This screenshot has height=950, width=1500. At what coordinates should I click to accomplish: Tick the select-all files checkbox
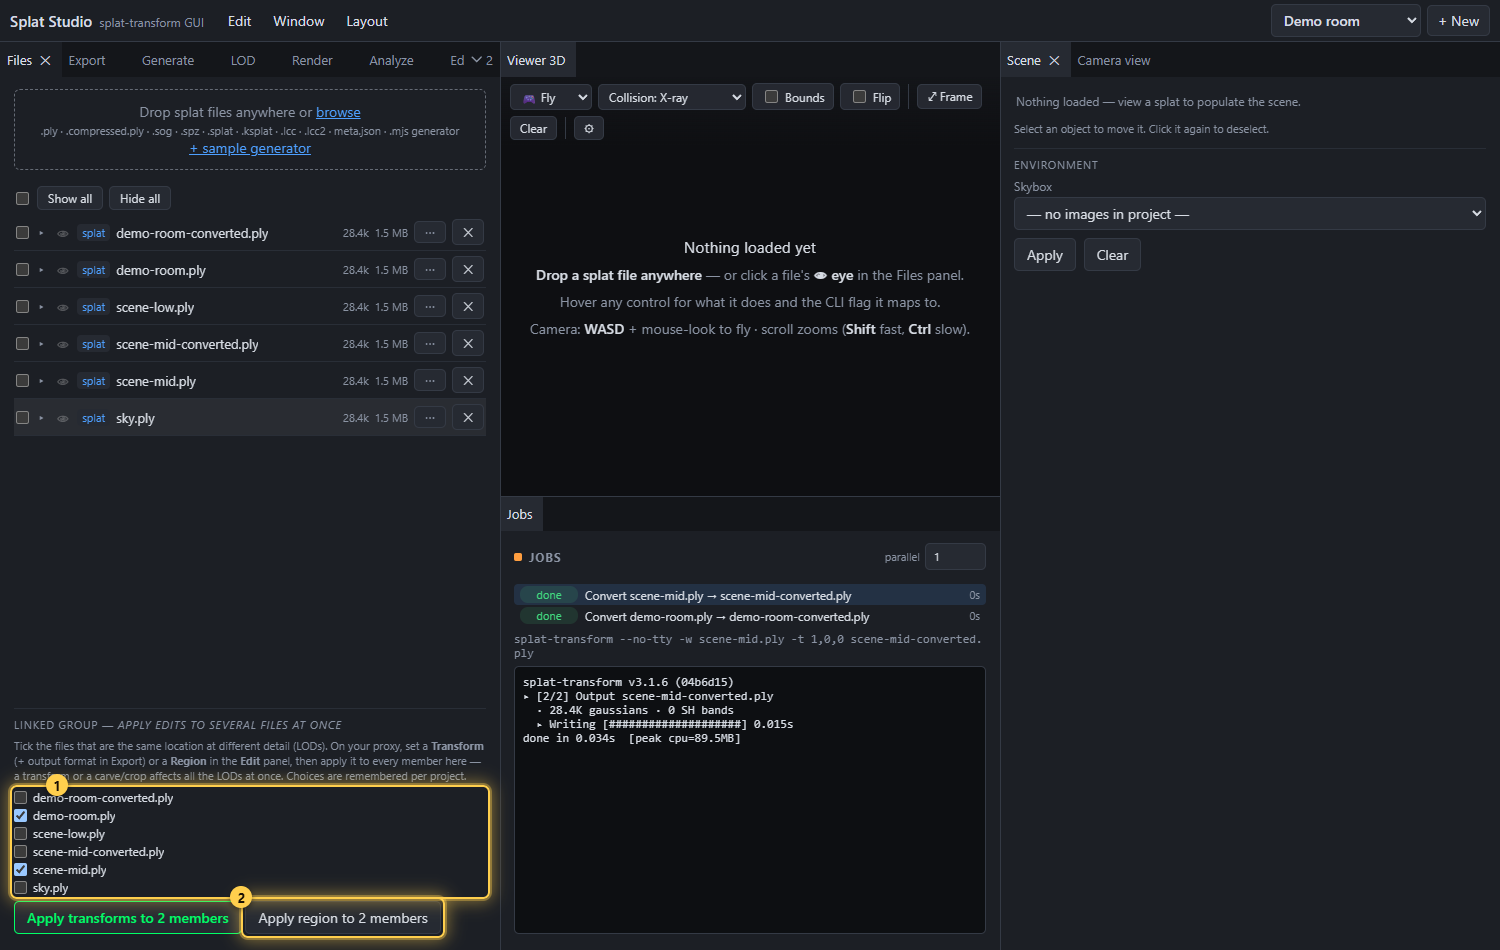(22, 199)
